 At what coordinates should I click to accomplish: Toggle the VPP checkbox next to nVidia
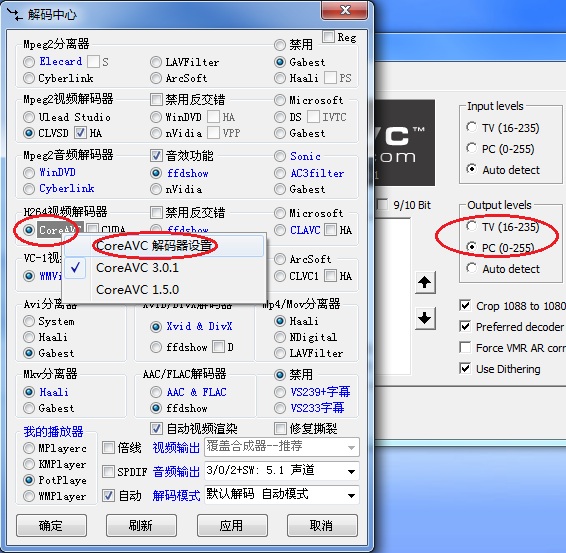click(213, 133)
